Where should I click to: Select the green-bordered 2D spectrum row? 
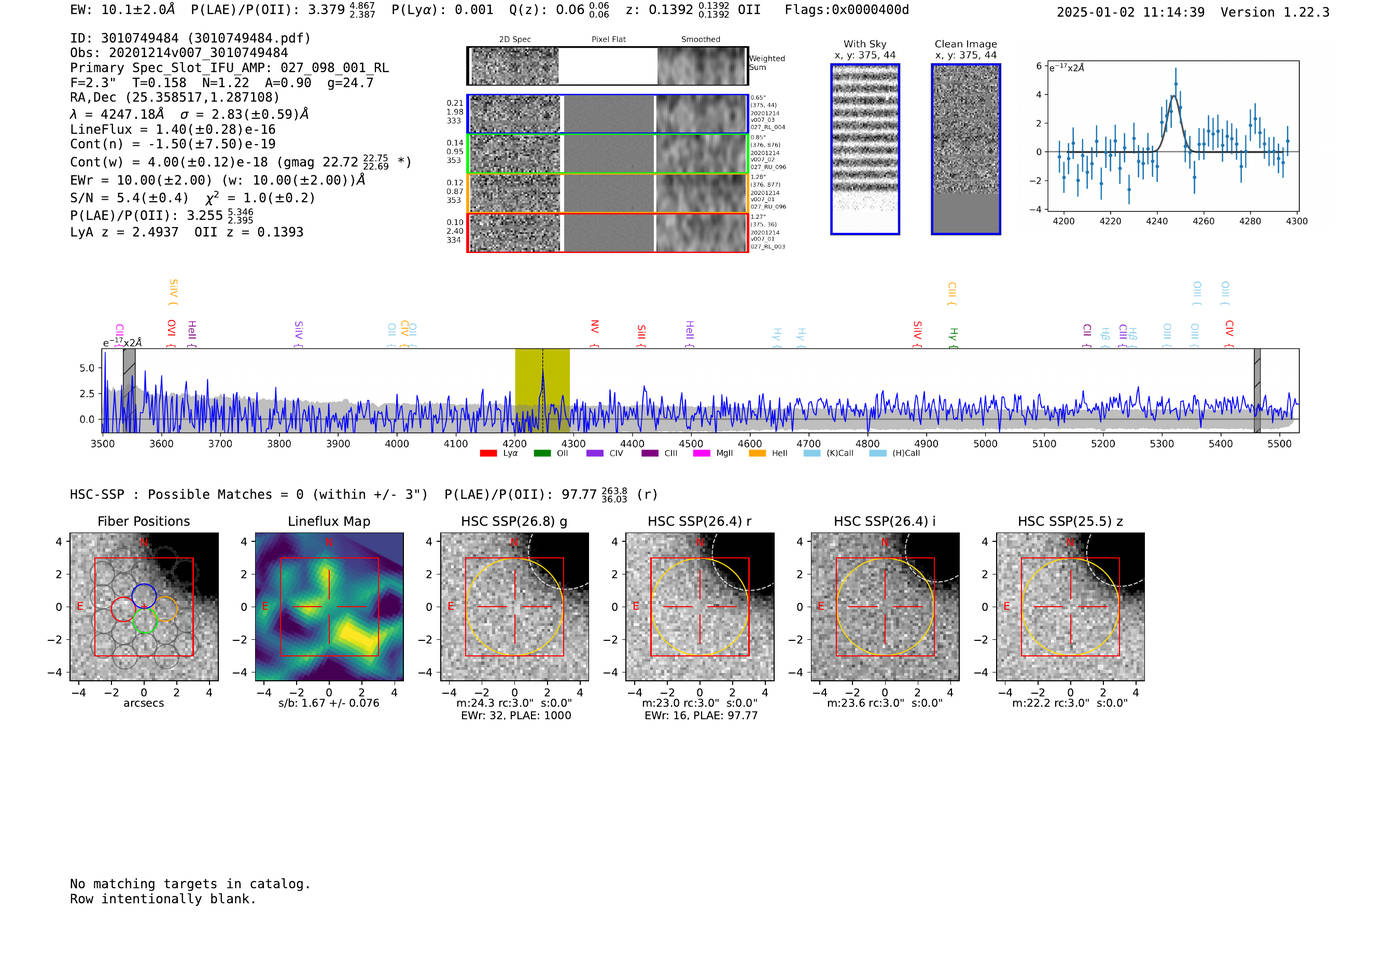(607, 154)
